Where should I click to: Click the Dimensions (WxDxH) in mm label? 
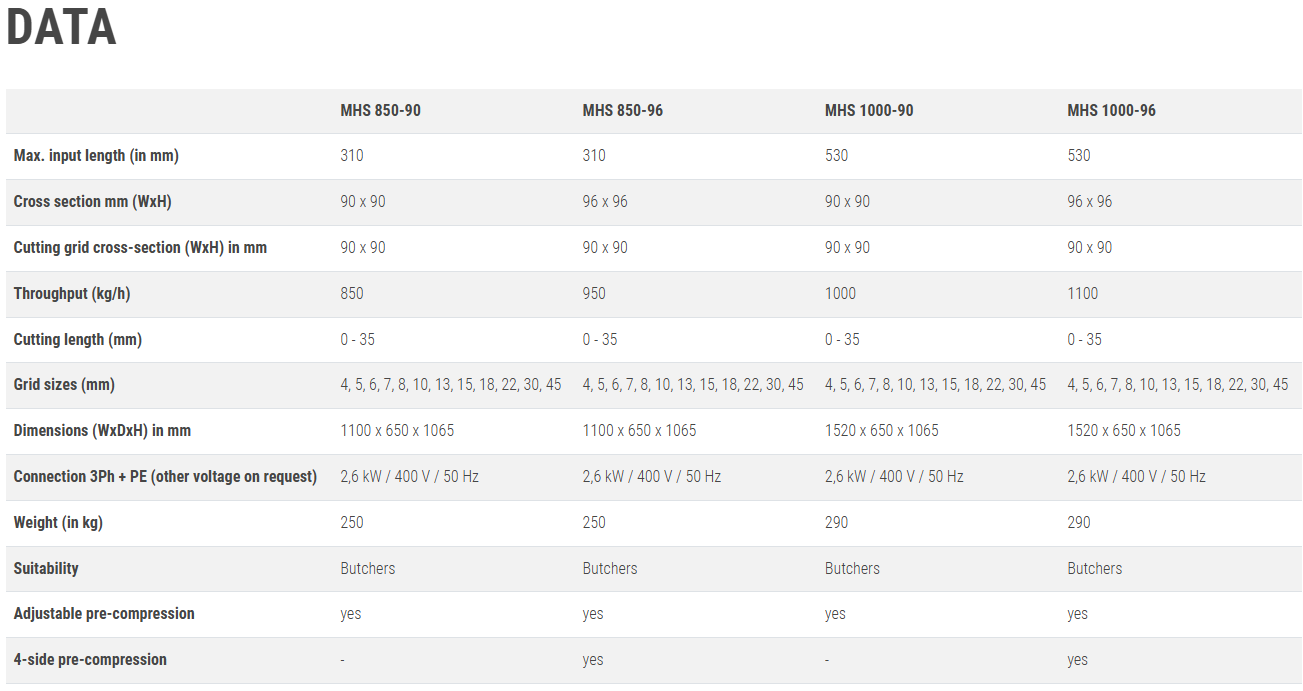(102, 431)
